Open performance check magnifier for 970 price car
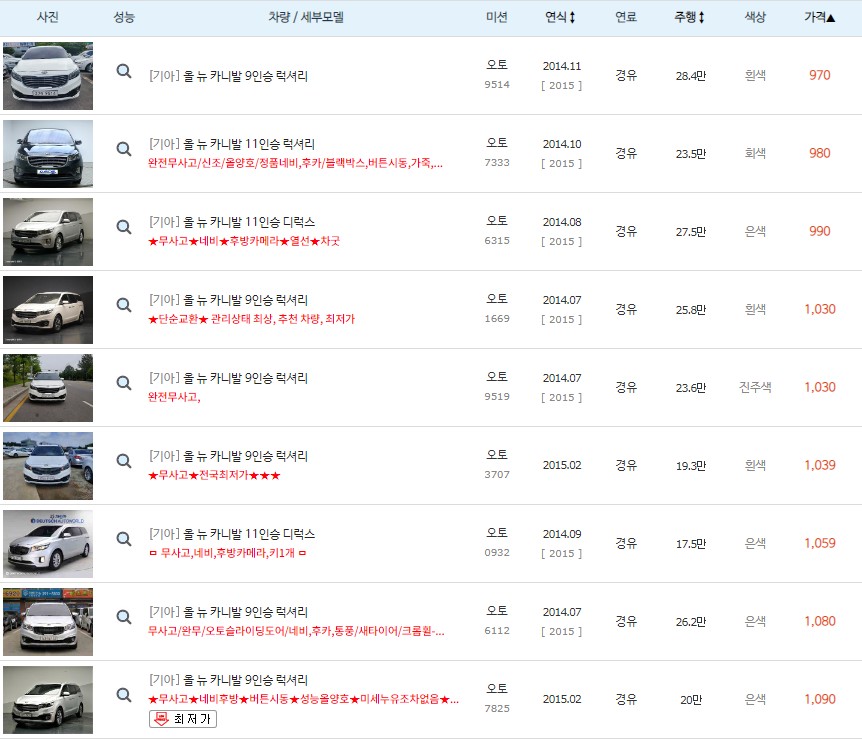This screenshot has width=862, height=740. [124, 71]
